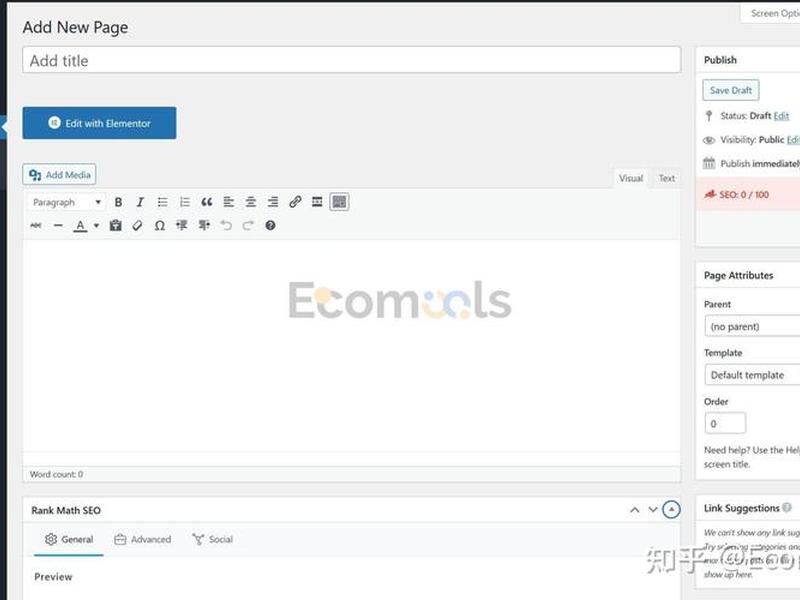Image resolution: width=800 pixels, height=600 pixels.
Task: Open keyboard shortcuts help icon
Action: [270, 226]
